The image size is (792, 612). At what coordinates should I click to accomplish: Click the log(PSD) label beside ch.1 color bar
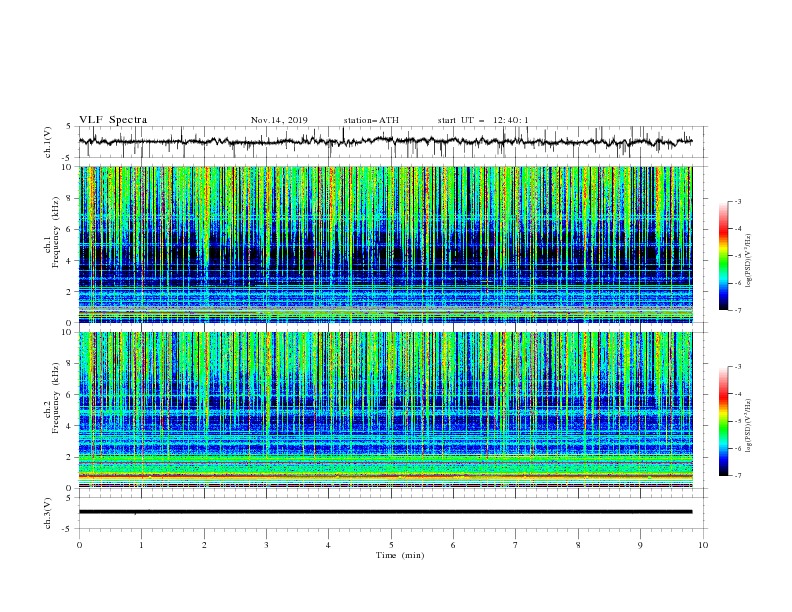(748, 261)
